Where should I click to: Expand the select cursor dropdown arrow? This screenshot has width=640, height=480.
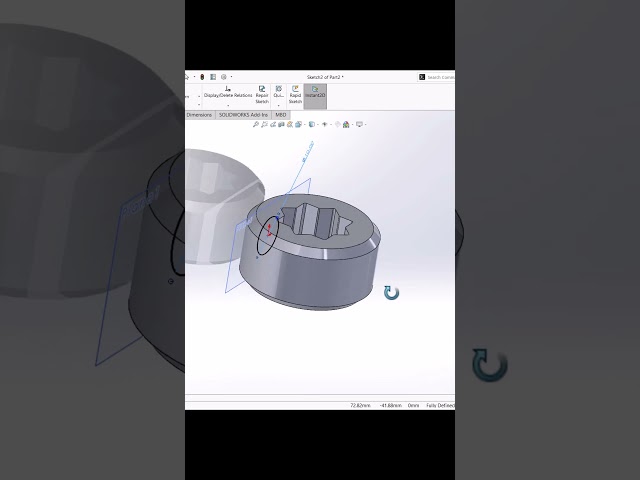pyautogui.click(x=194, y=77)
